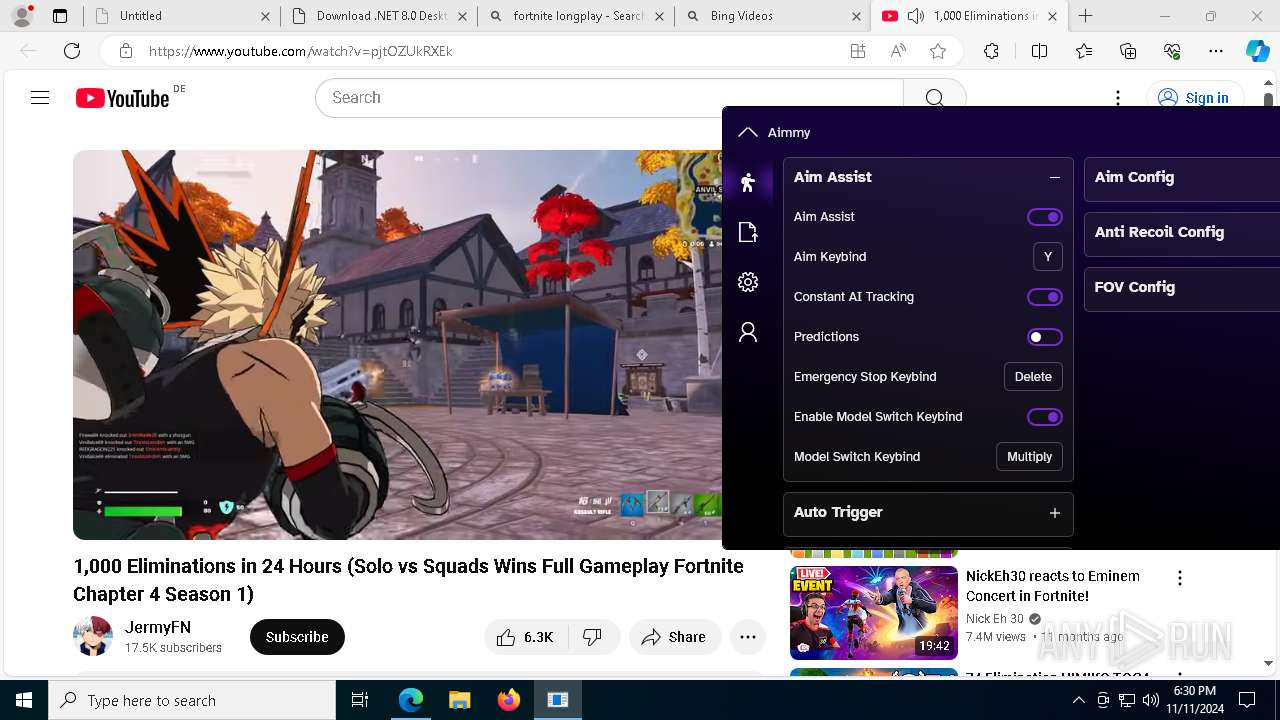Subscribe to JermyFN channel
The image size is (1280, 720).
297,637
